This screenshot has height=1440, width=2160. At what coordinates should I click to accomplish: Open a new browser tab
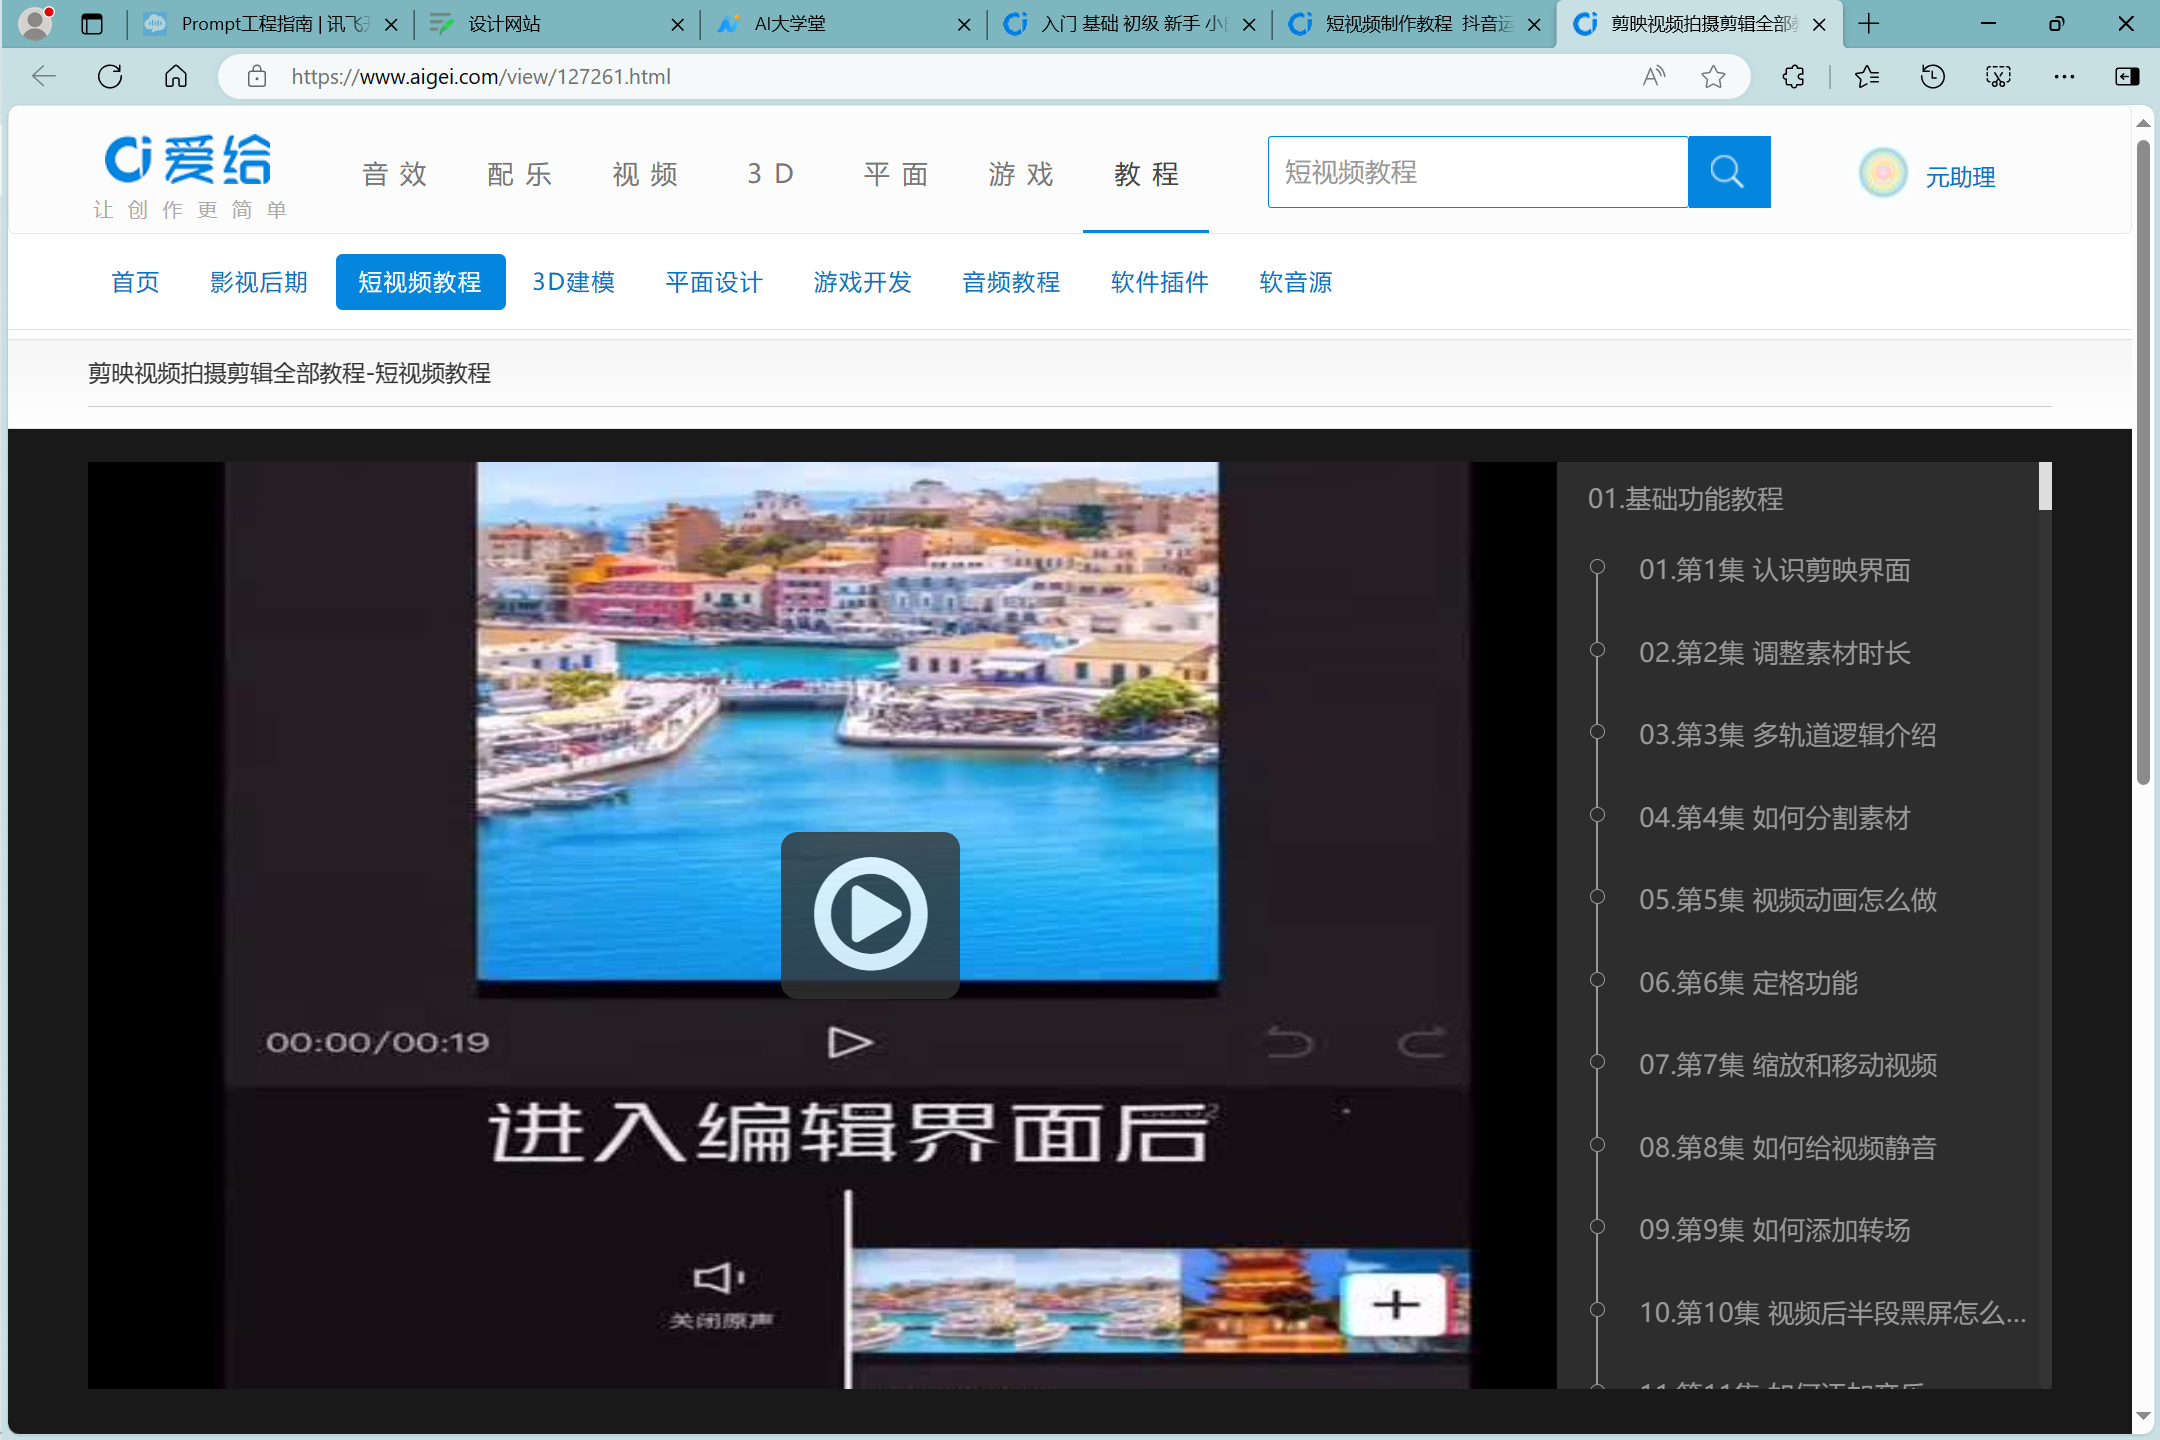coord(1869,24)
